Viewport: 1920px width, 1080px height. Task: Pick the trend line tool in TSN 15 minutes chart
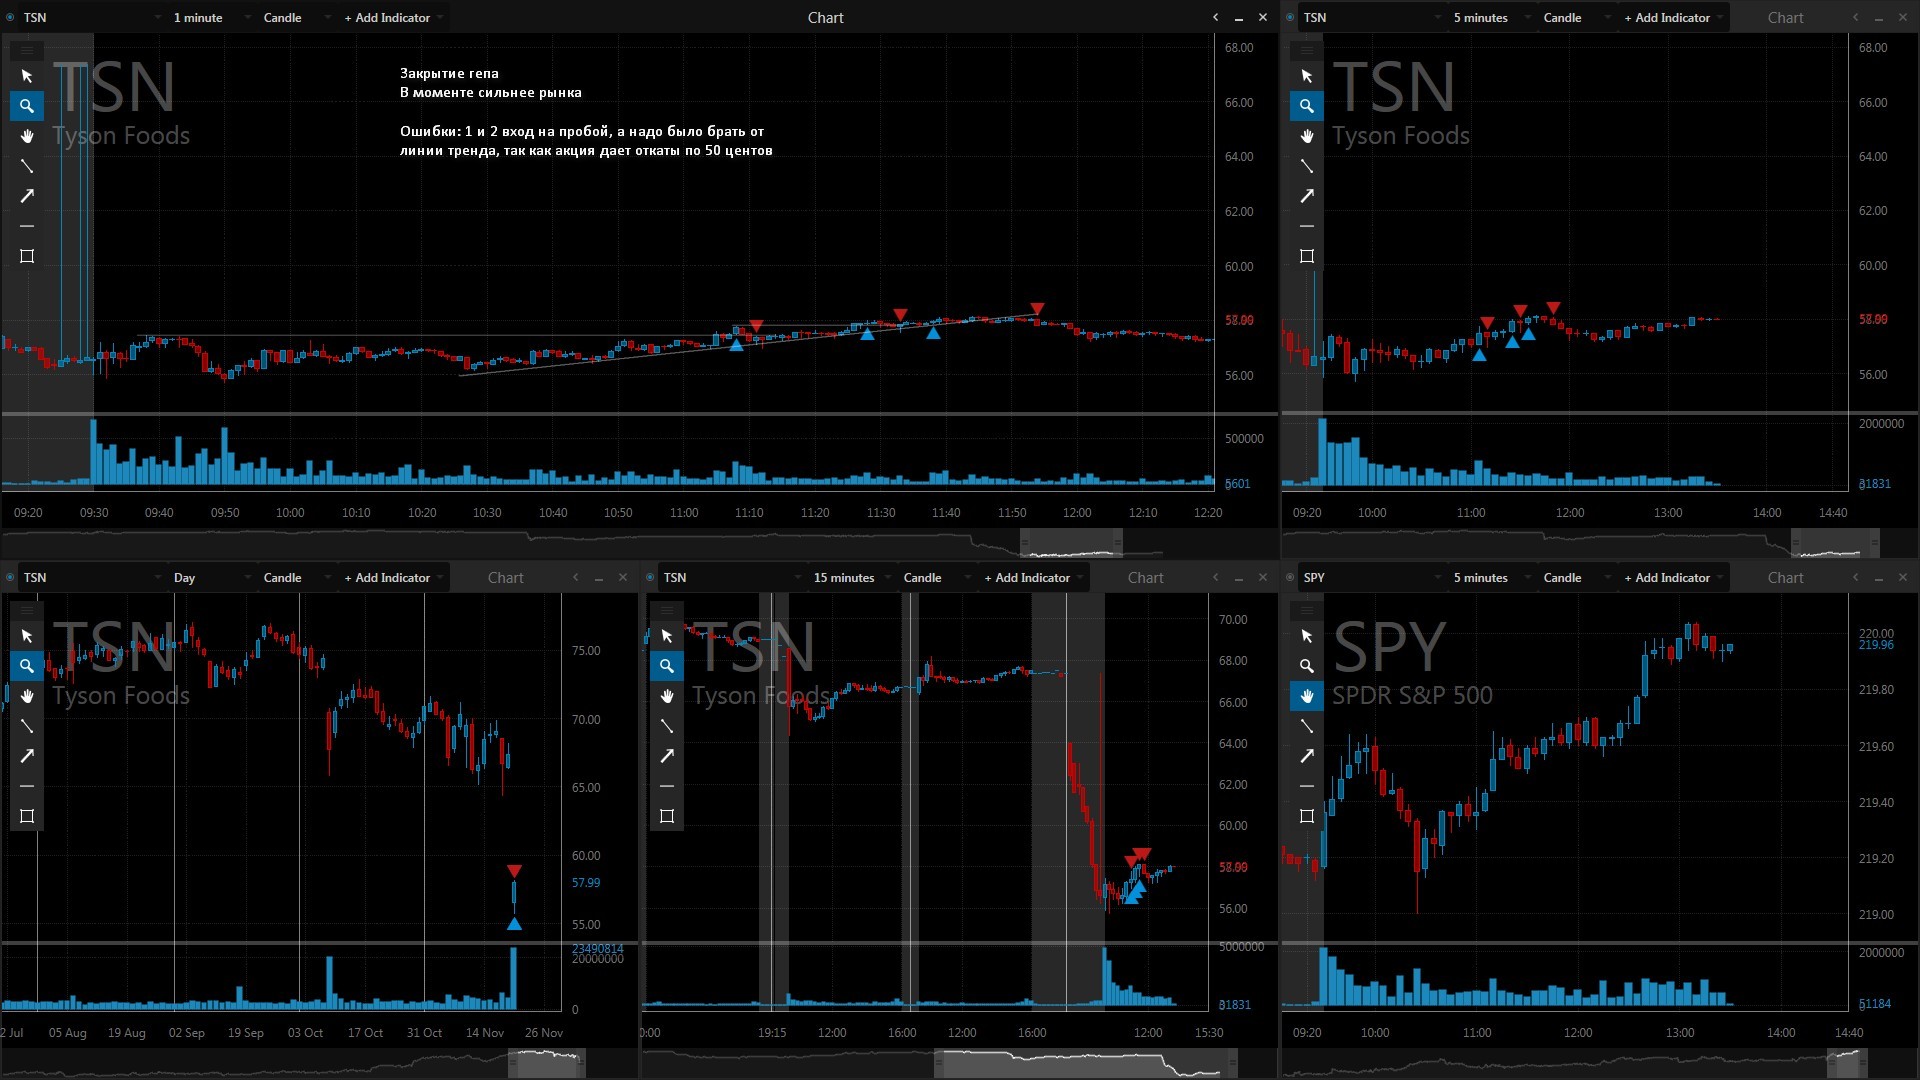(x=667, y=726)
